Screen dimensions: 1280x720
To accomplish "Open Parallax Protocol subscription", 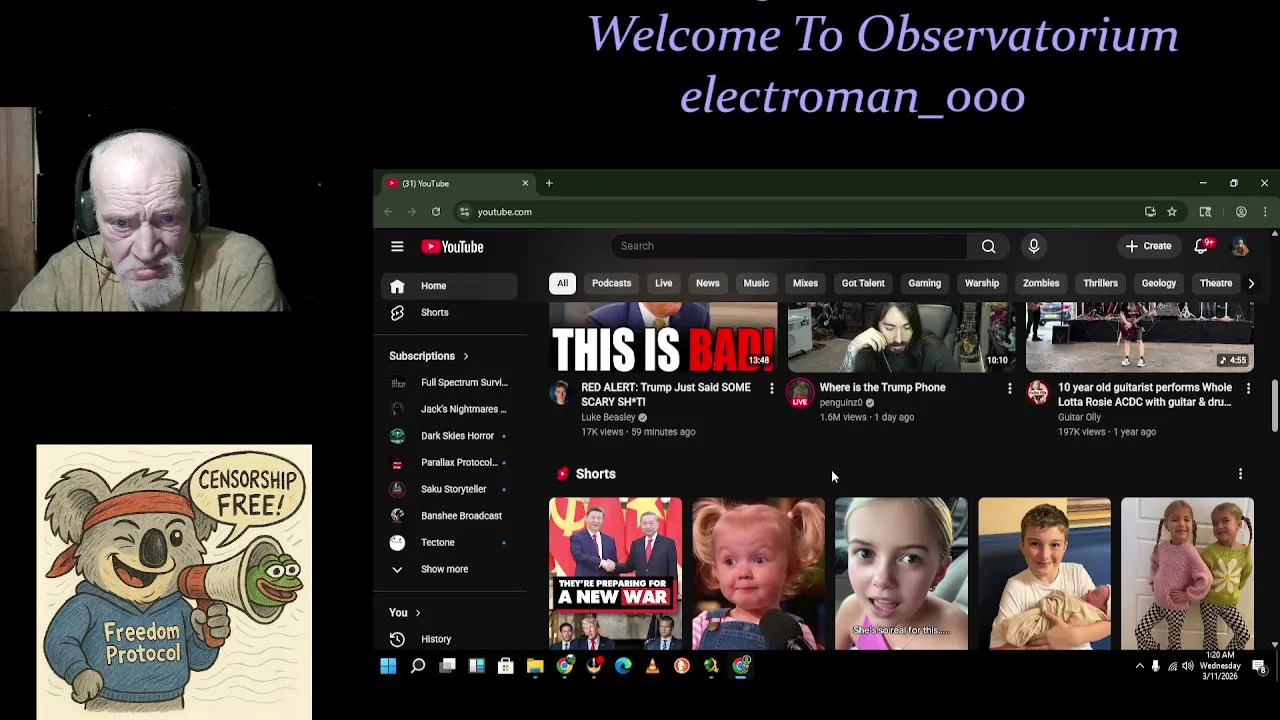I will (448, 462).
